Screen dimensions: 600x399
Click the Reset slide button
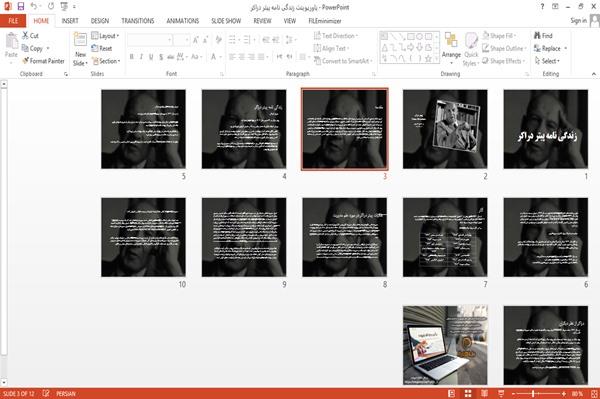102,48
